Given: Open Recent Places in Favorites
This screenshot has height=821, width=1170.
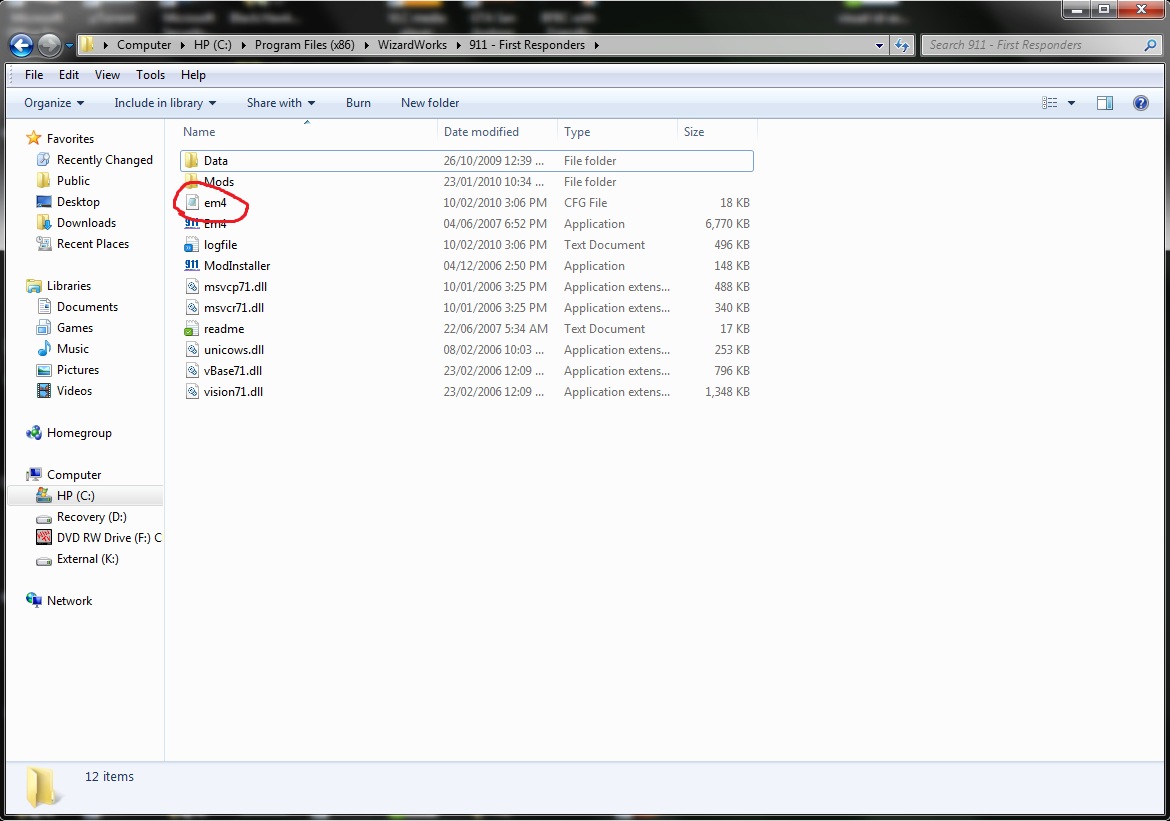Looking at the screenshot, I should (x=93, y=243).
